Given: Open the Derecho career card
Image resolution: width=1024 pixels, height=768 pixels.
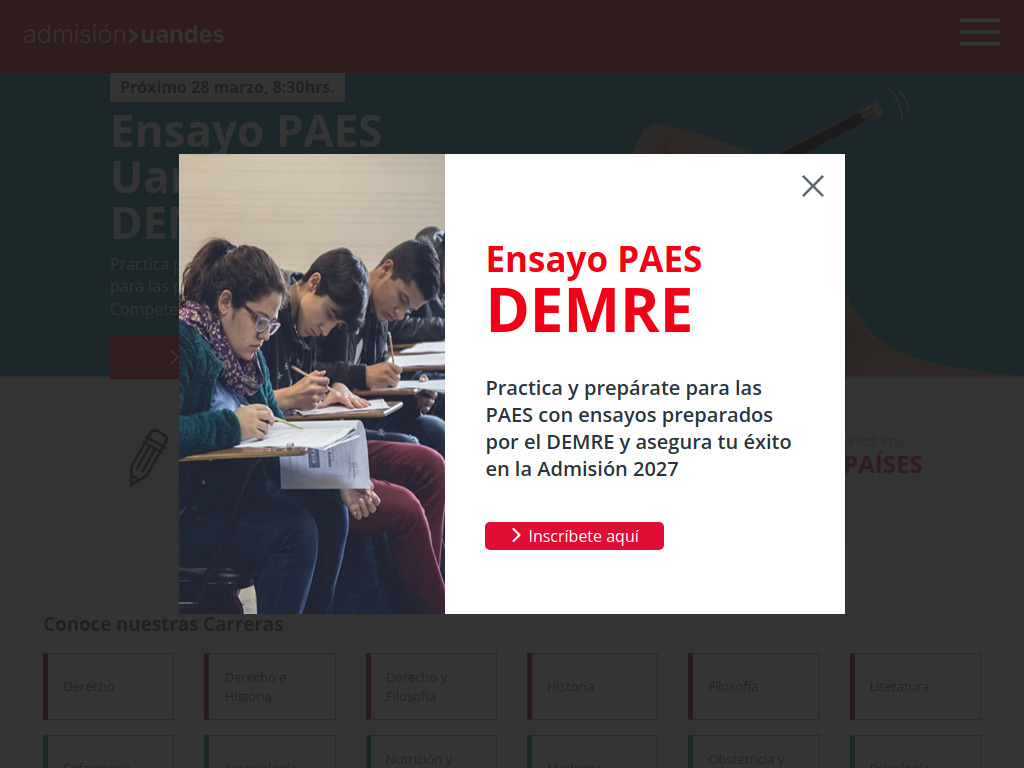Looking at the screenshot, I should point(108,686).
